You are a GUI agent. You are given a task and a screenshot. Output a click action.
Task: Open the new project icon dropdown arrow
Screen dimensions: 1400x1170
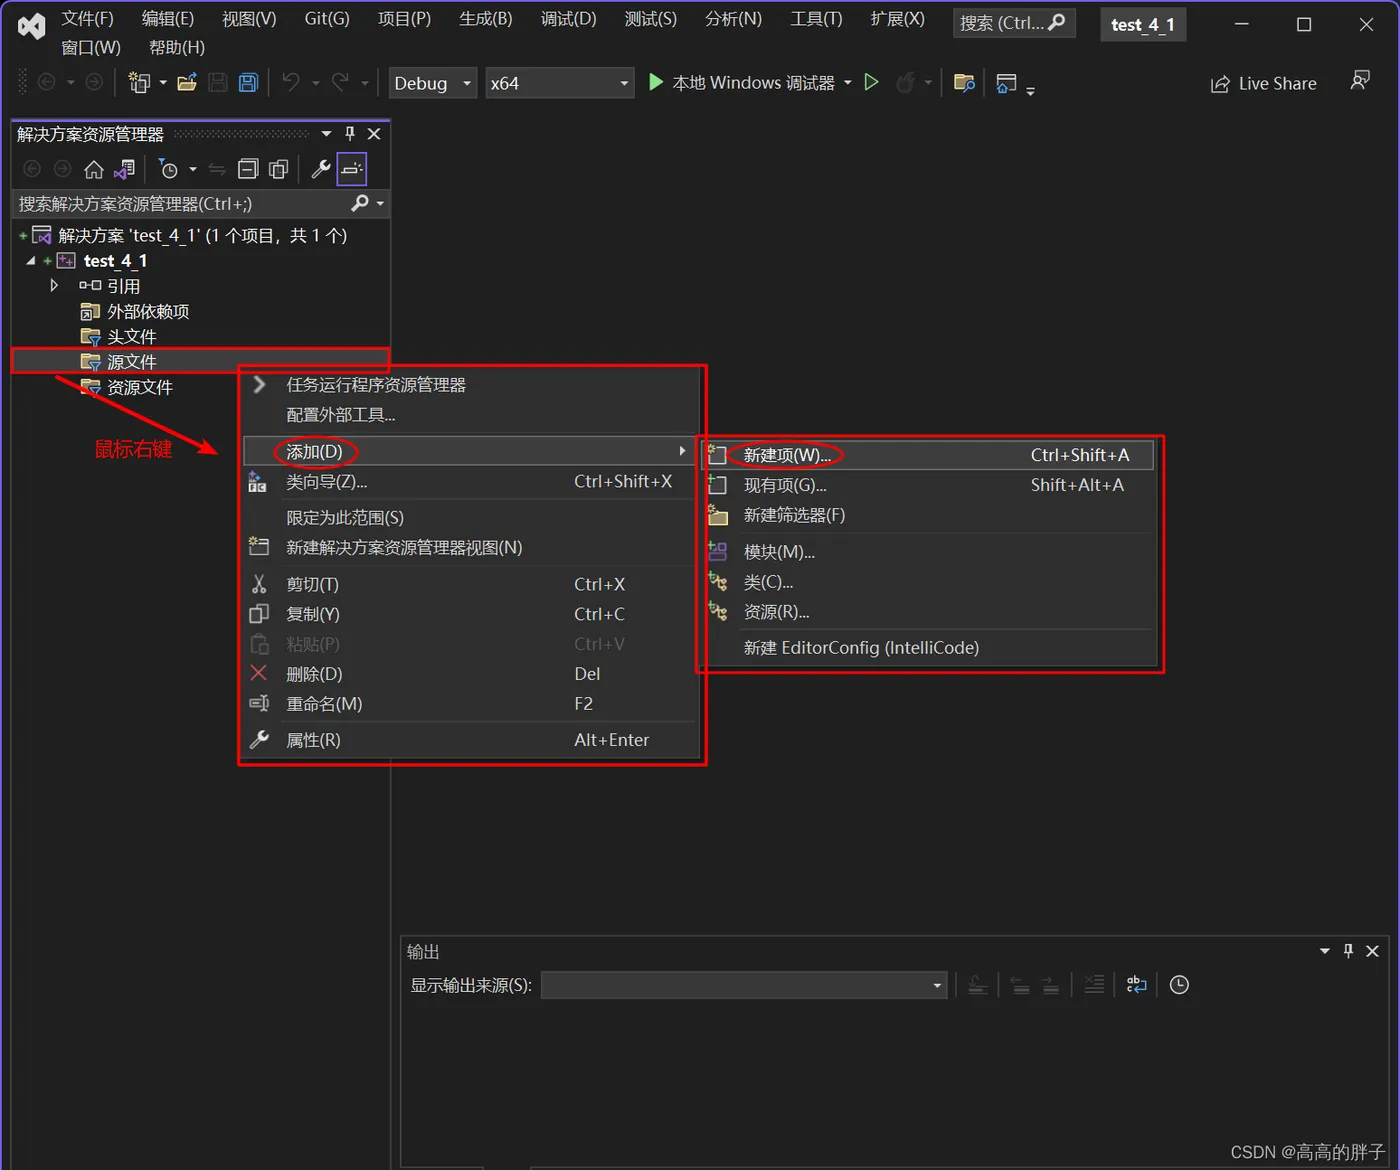tap(163, 83)
